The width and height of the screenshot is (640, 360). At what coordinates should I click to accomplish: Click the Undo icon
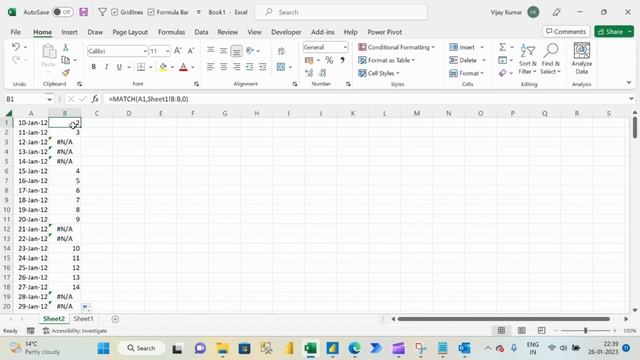point(16,47)
